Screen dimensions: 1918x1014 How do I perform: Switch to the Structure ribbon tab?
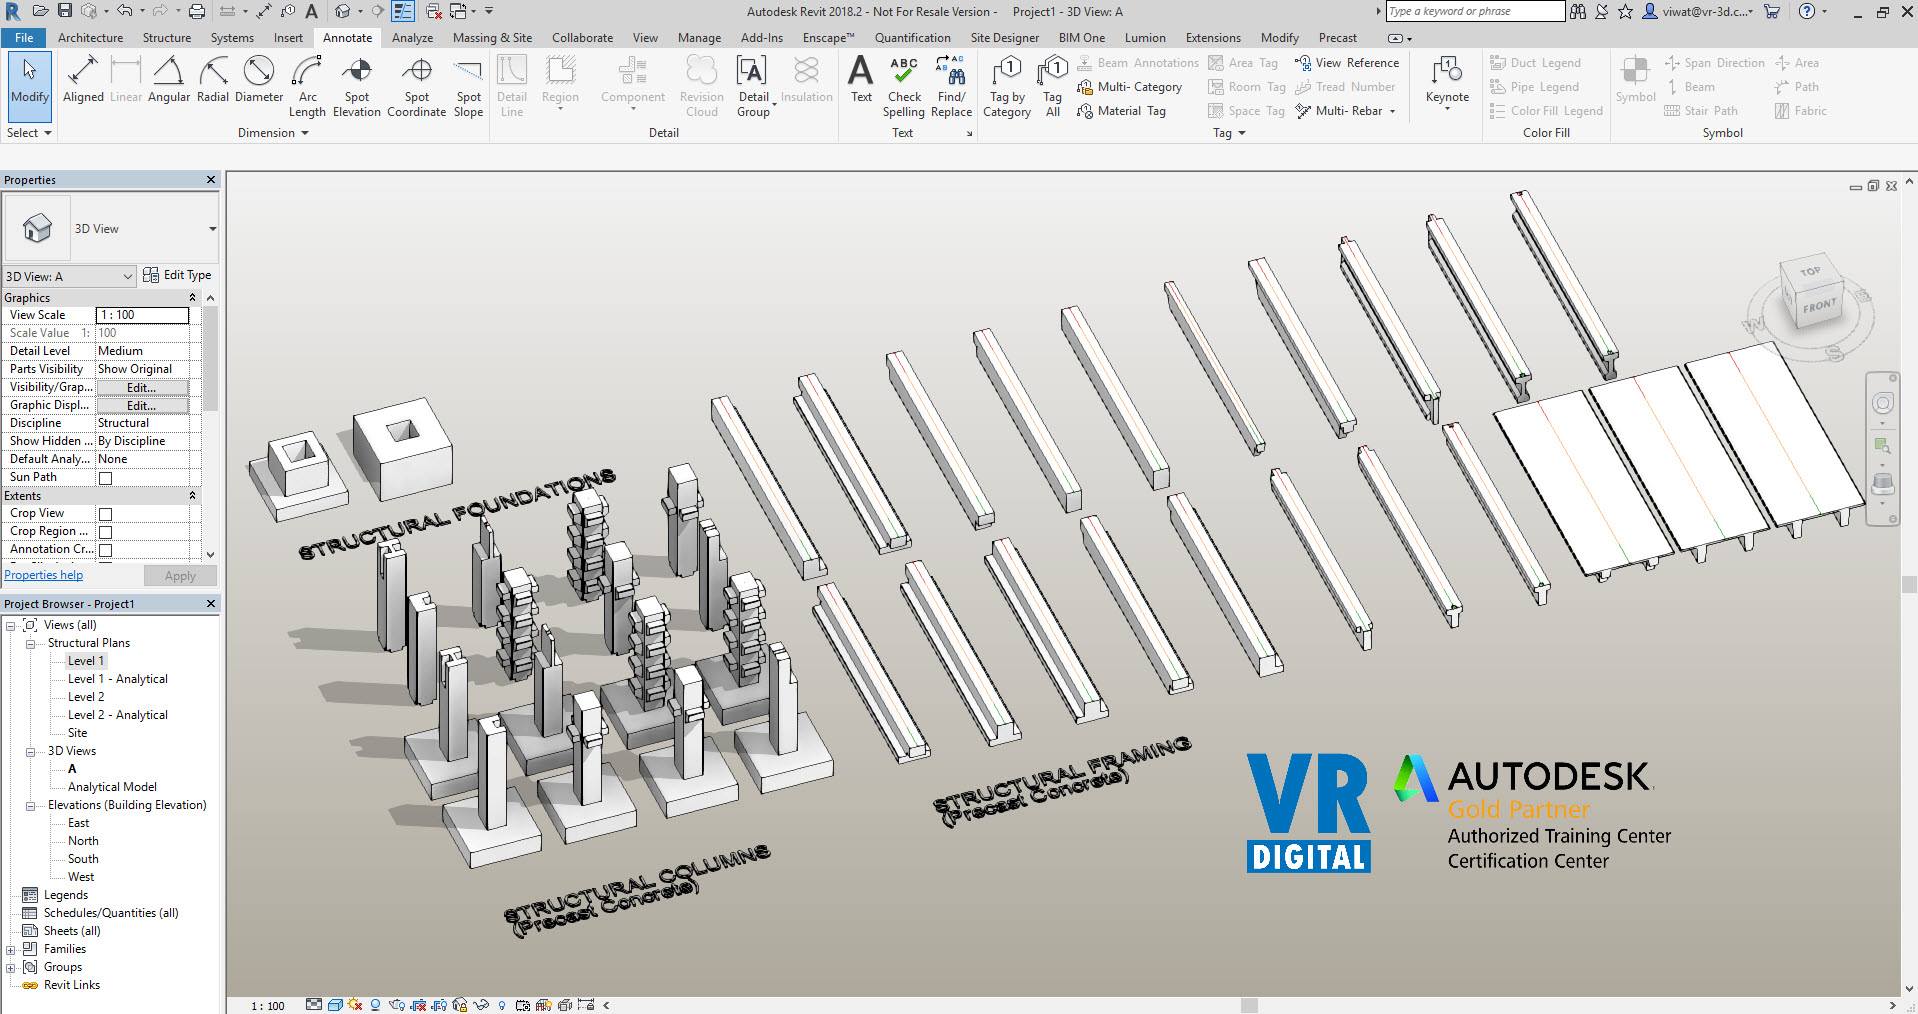[x=167, y=38]
